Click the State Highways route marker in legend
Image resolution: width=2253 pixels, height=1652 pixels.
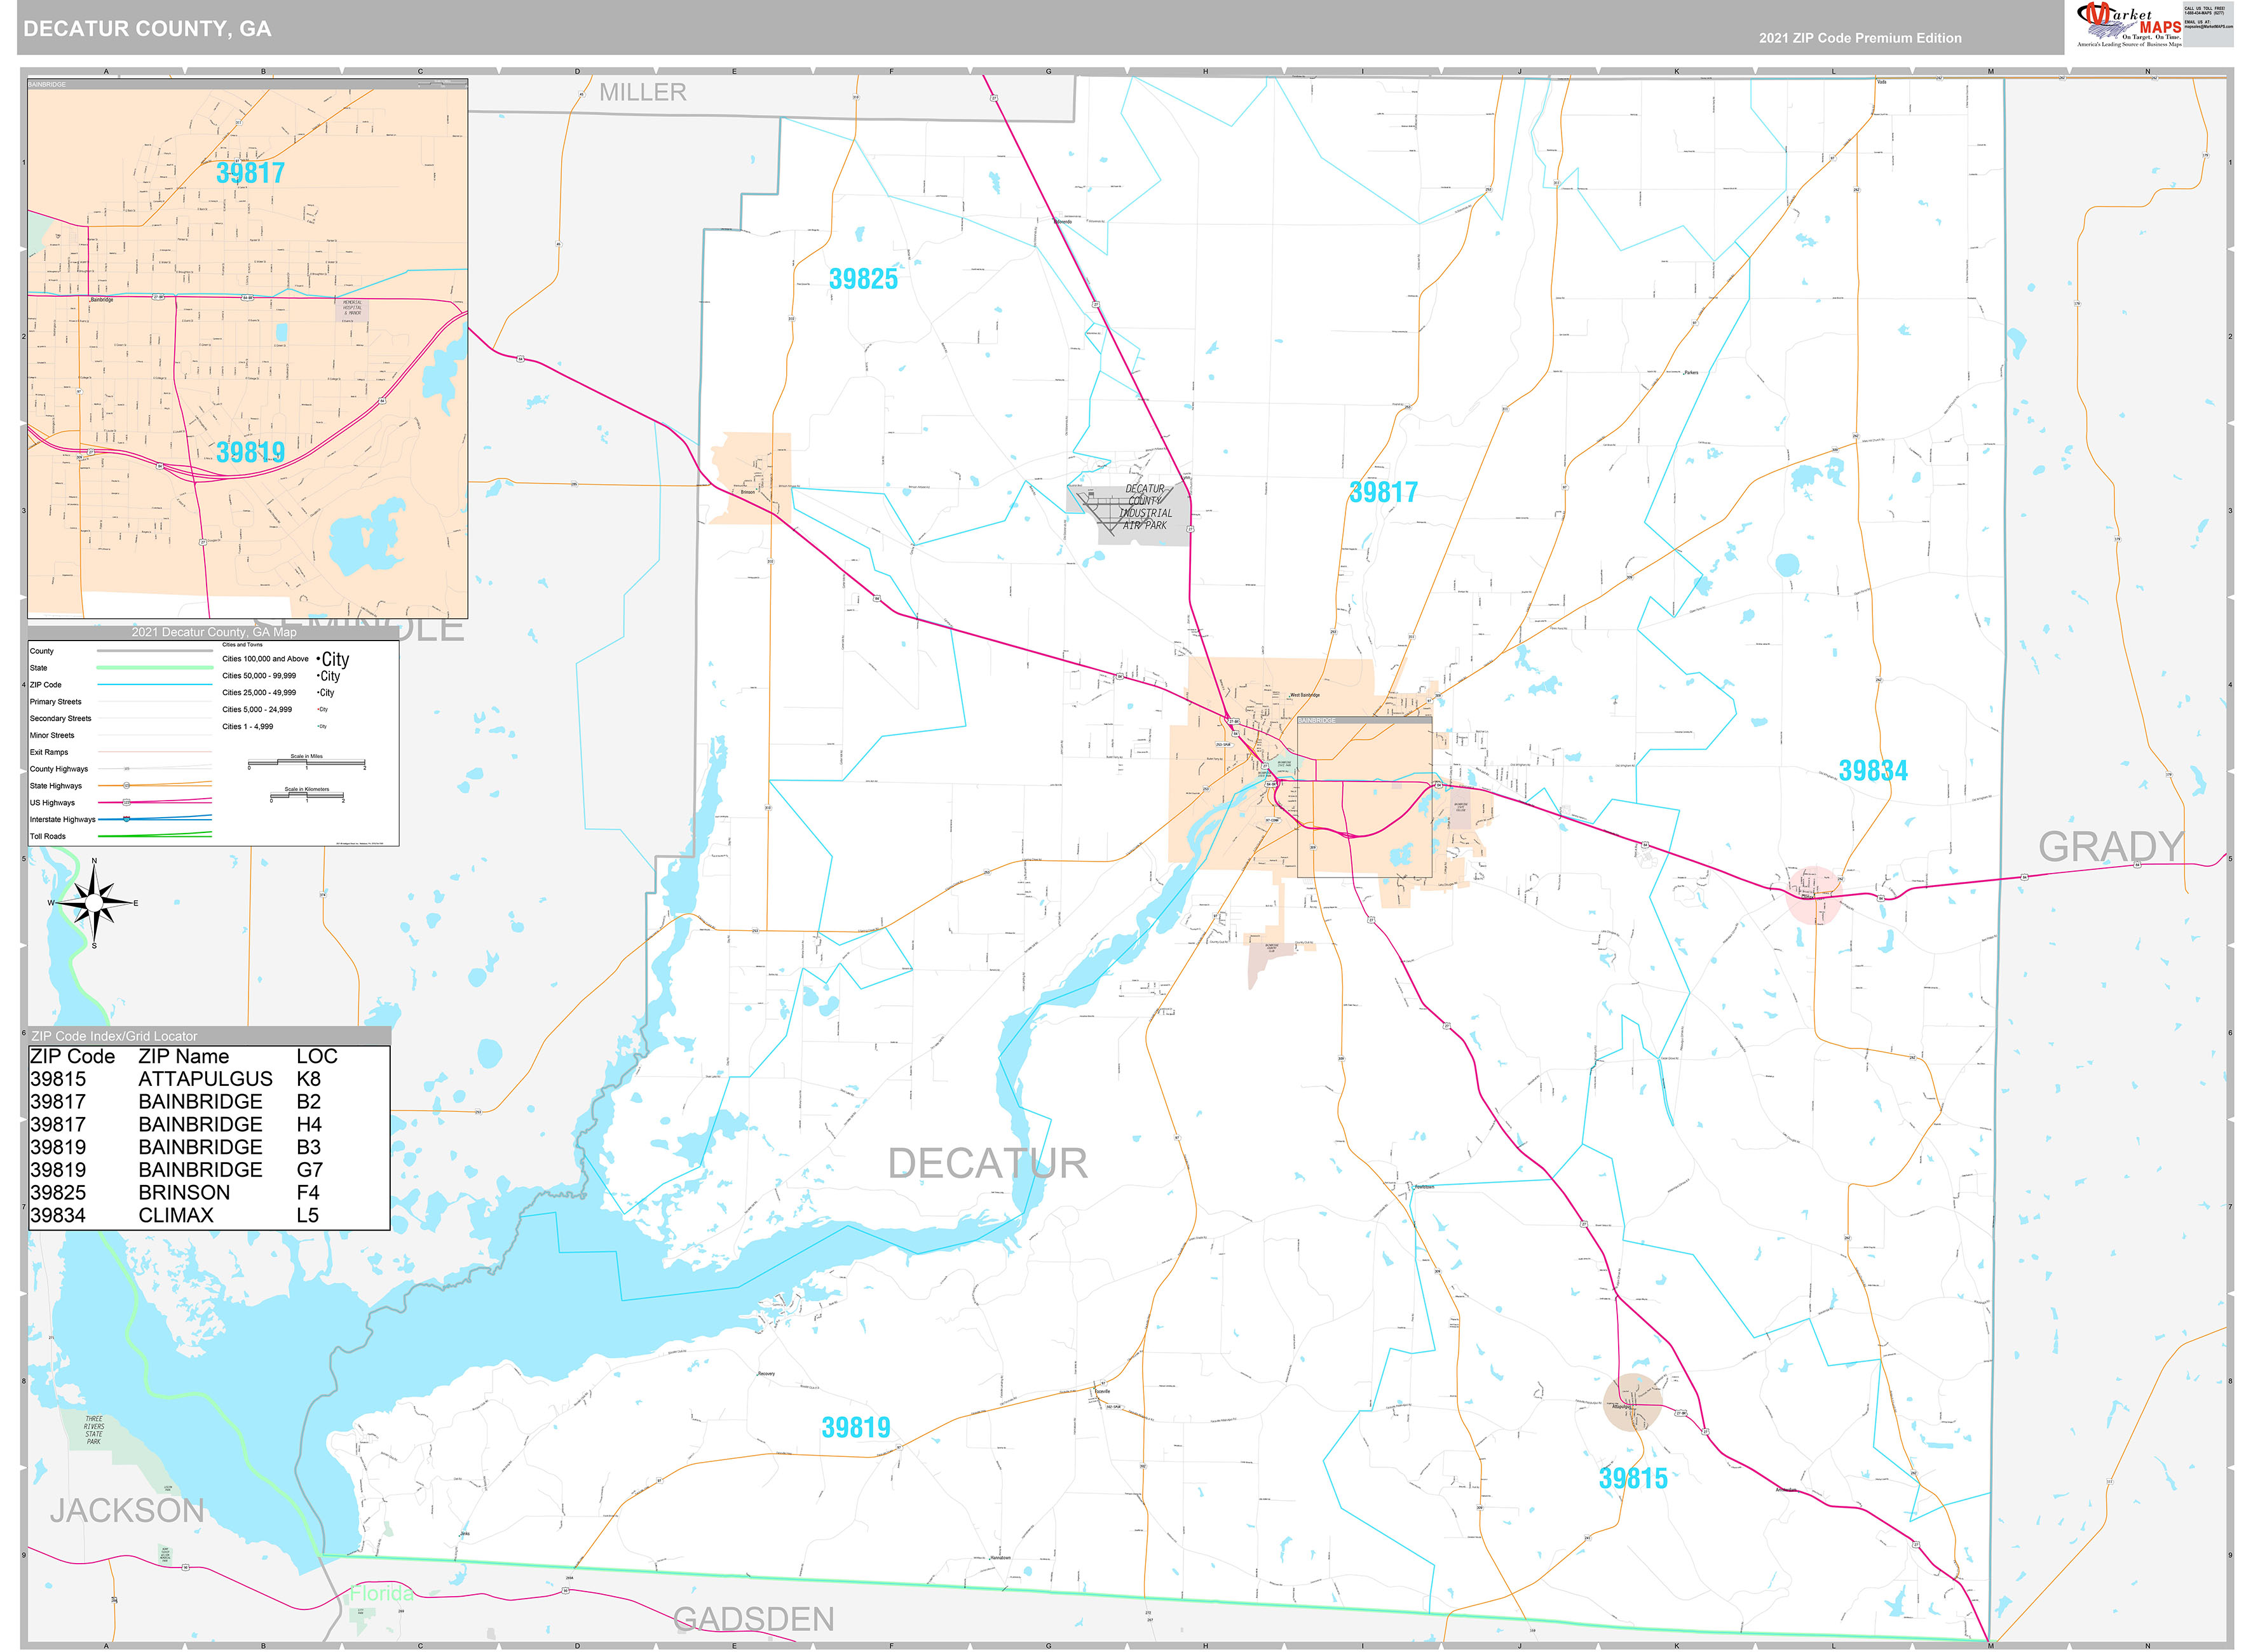126,786
